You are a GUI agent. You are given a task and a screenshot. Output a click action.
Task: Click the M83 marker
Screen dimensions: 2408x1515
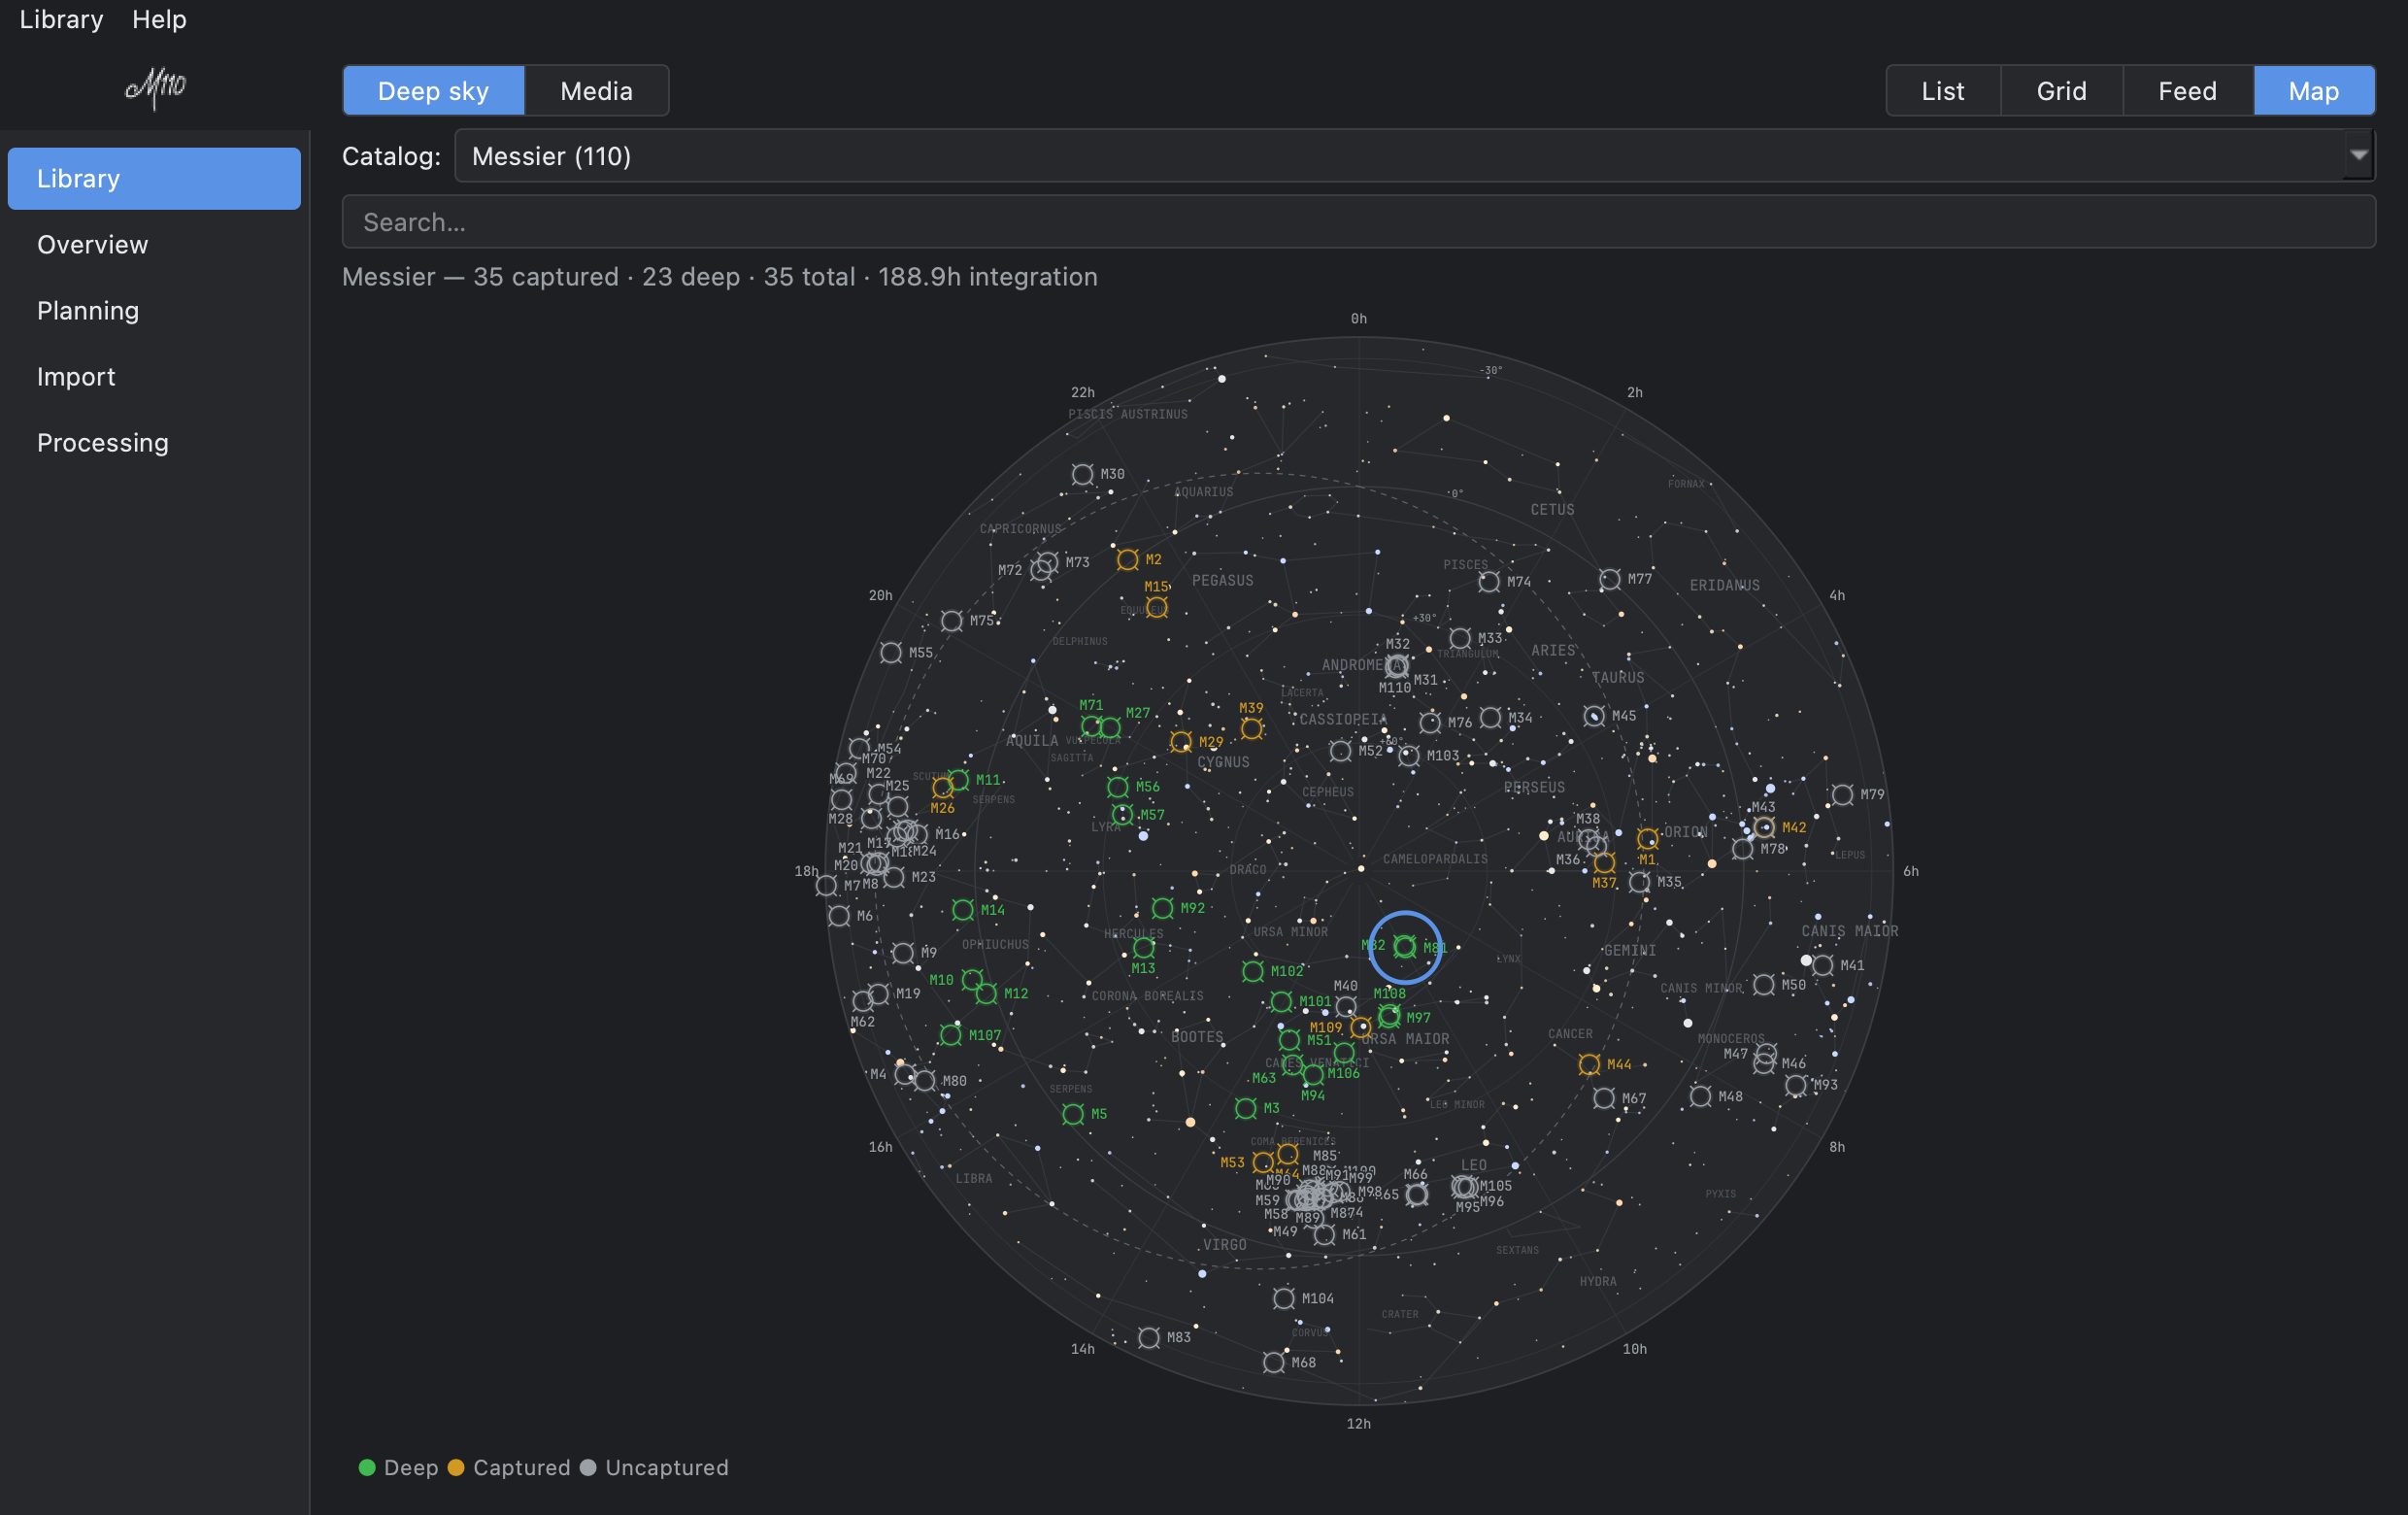(x=1149, y=1337)
